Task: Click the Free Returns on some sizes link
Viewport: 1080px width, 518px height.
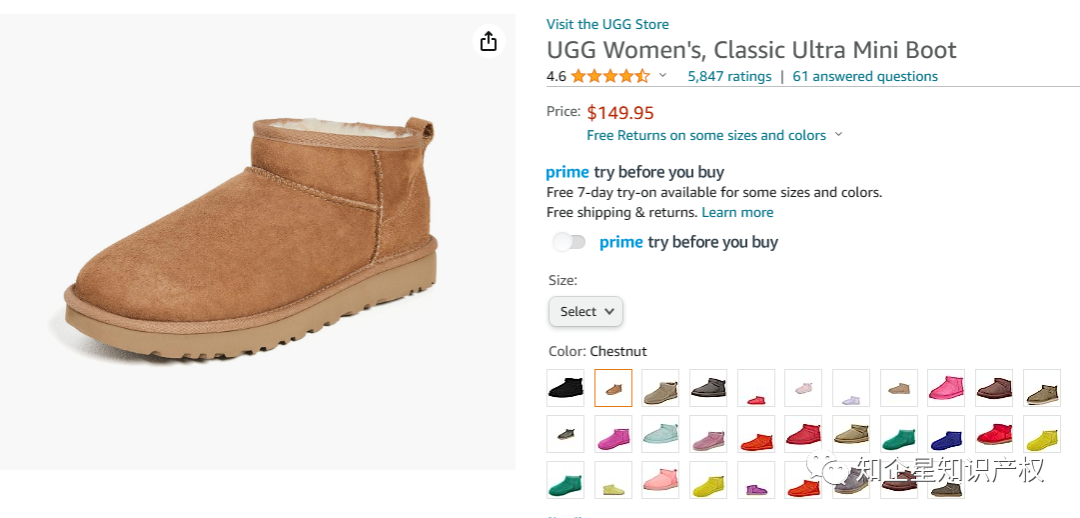Action: pos(706,135)
